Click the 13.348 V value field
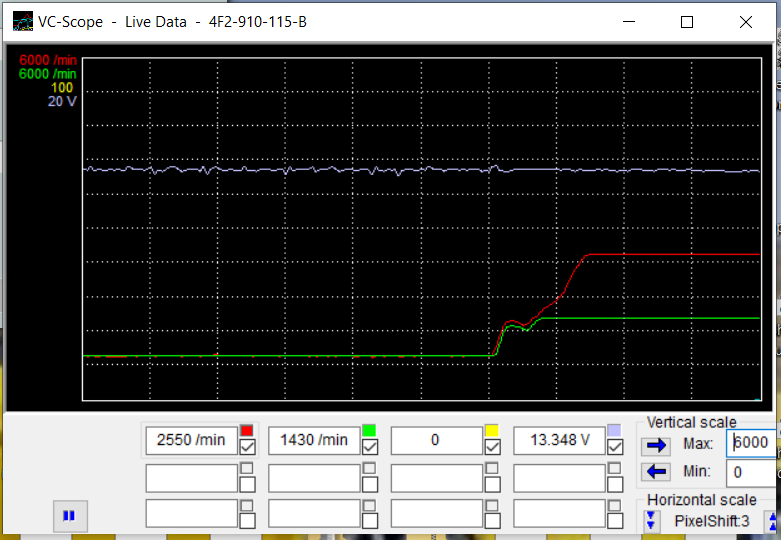This screenshot has height=540, width=781. tap(558, 440)
